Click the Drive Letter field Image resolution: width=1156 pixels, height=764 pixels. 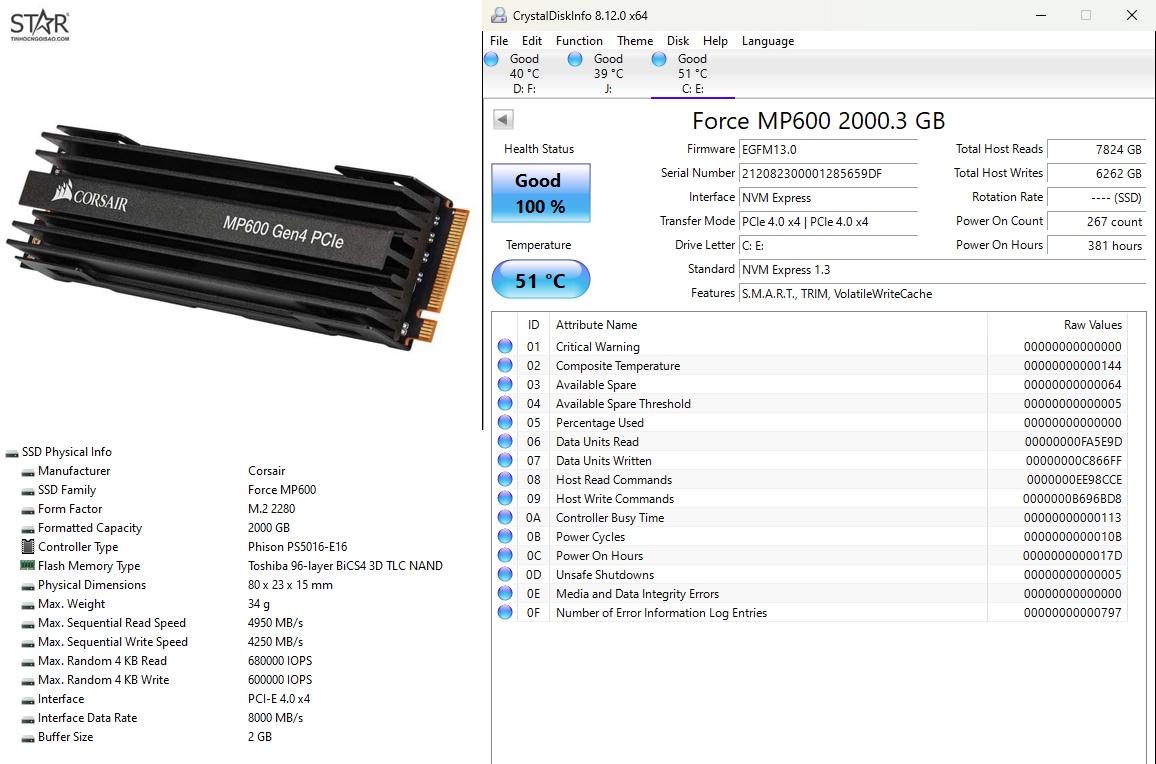click(x=829, y=246)
